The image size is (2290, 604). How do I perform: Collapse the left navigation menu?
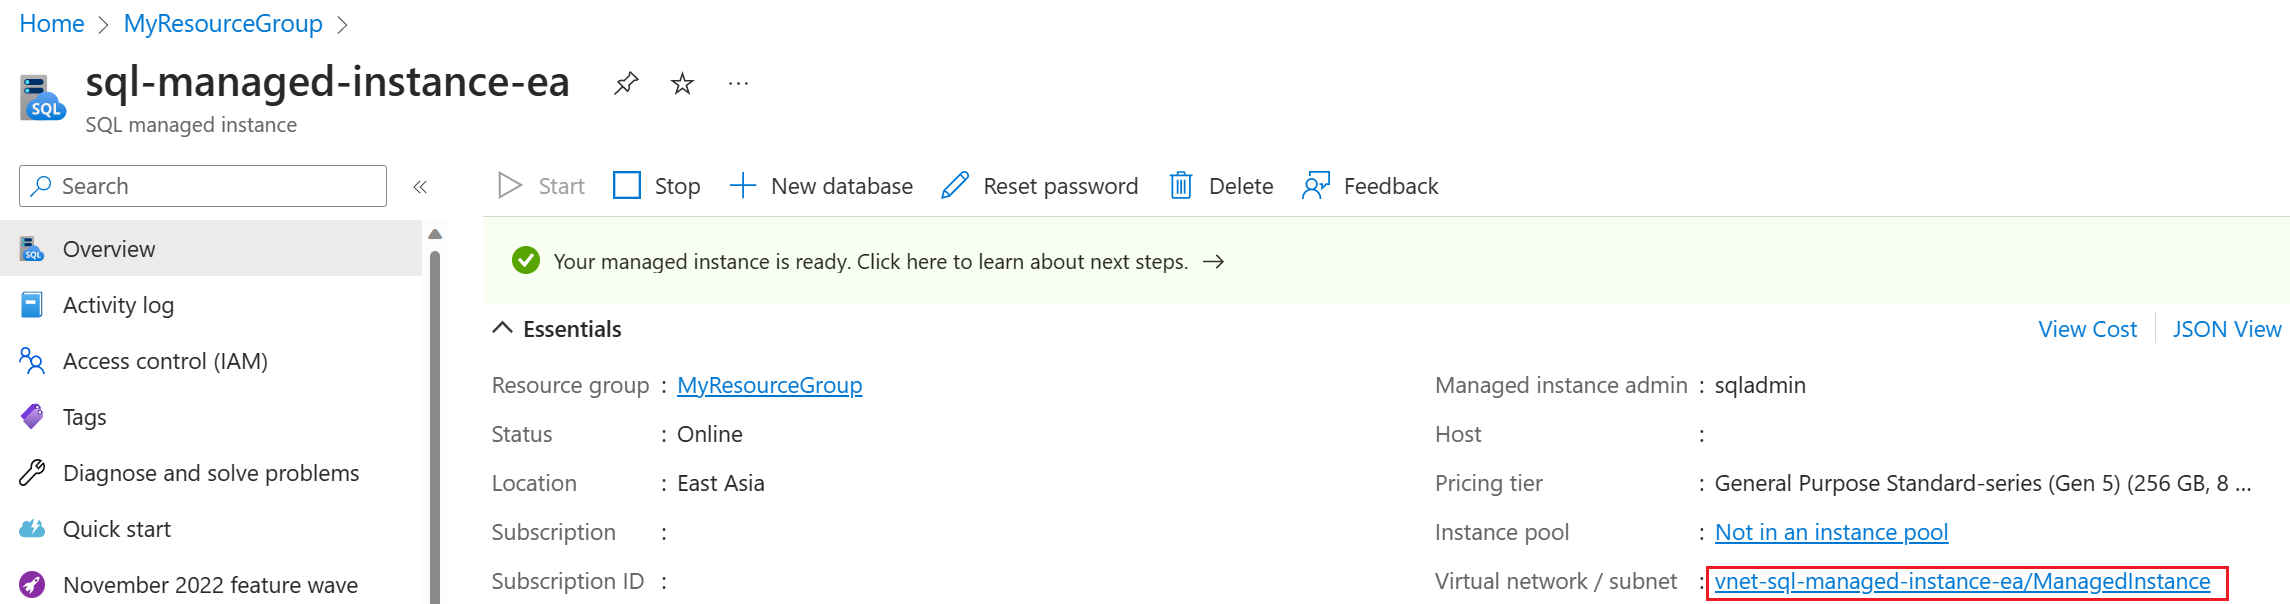[x=420, y=187]
